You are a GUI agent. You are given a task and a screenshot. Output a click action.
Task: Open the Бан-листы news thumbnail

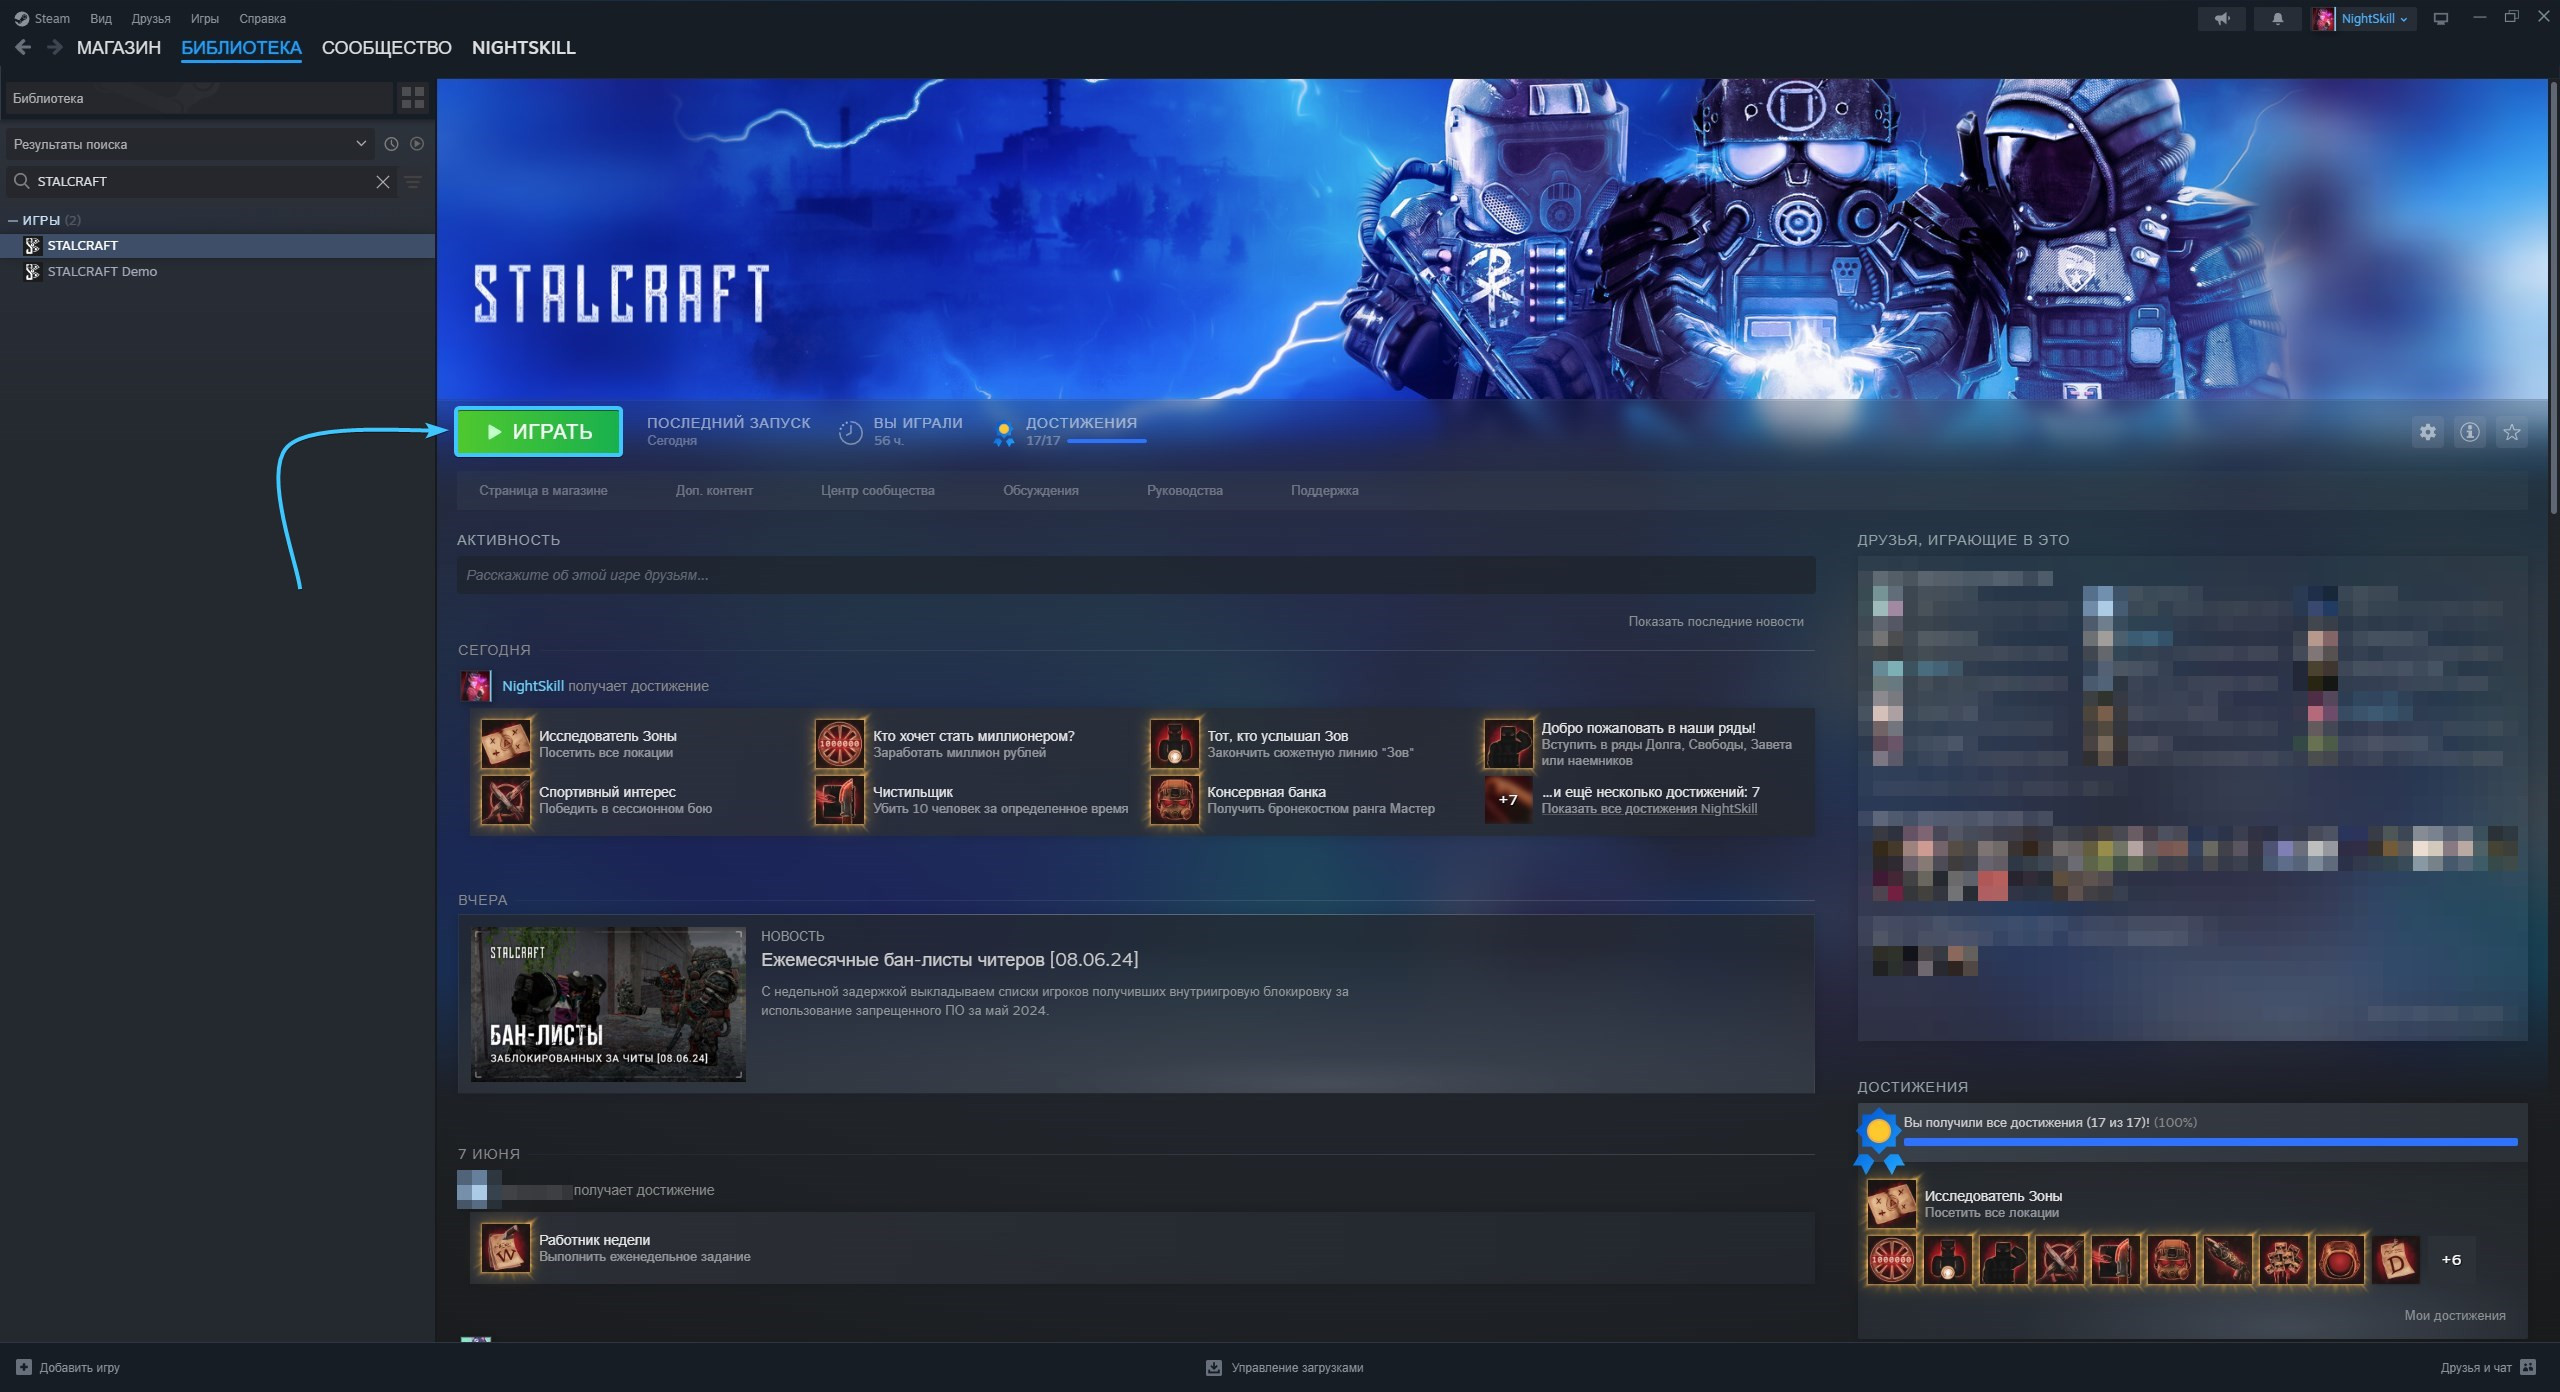click(608, 1004)
